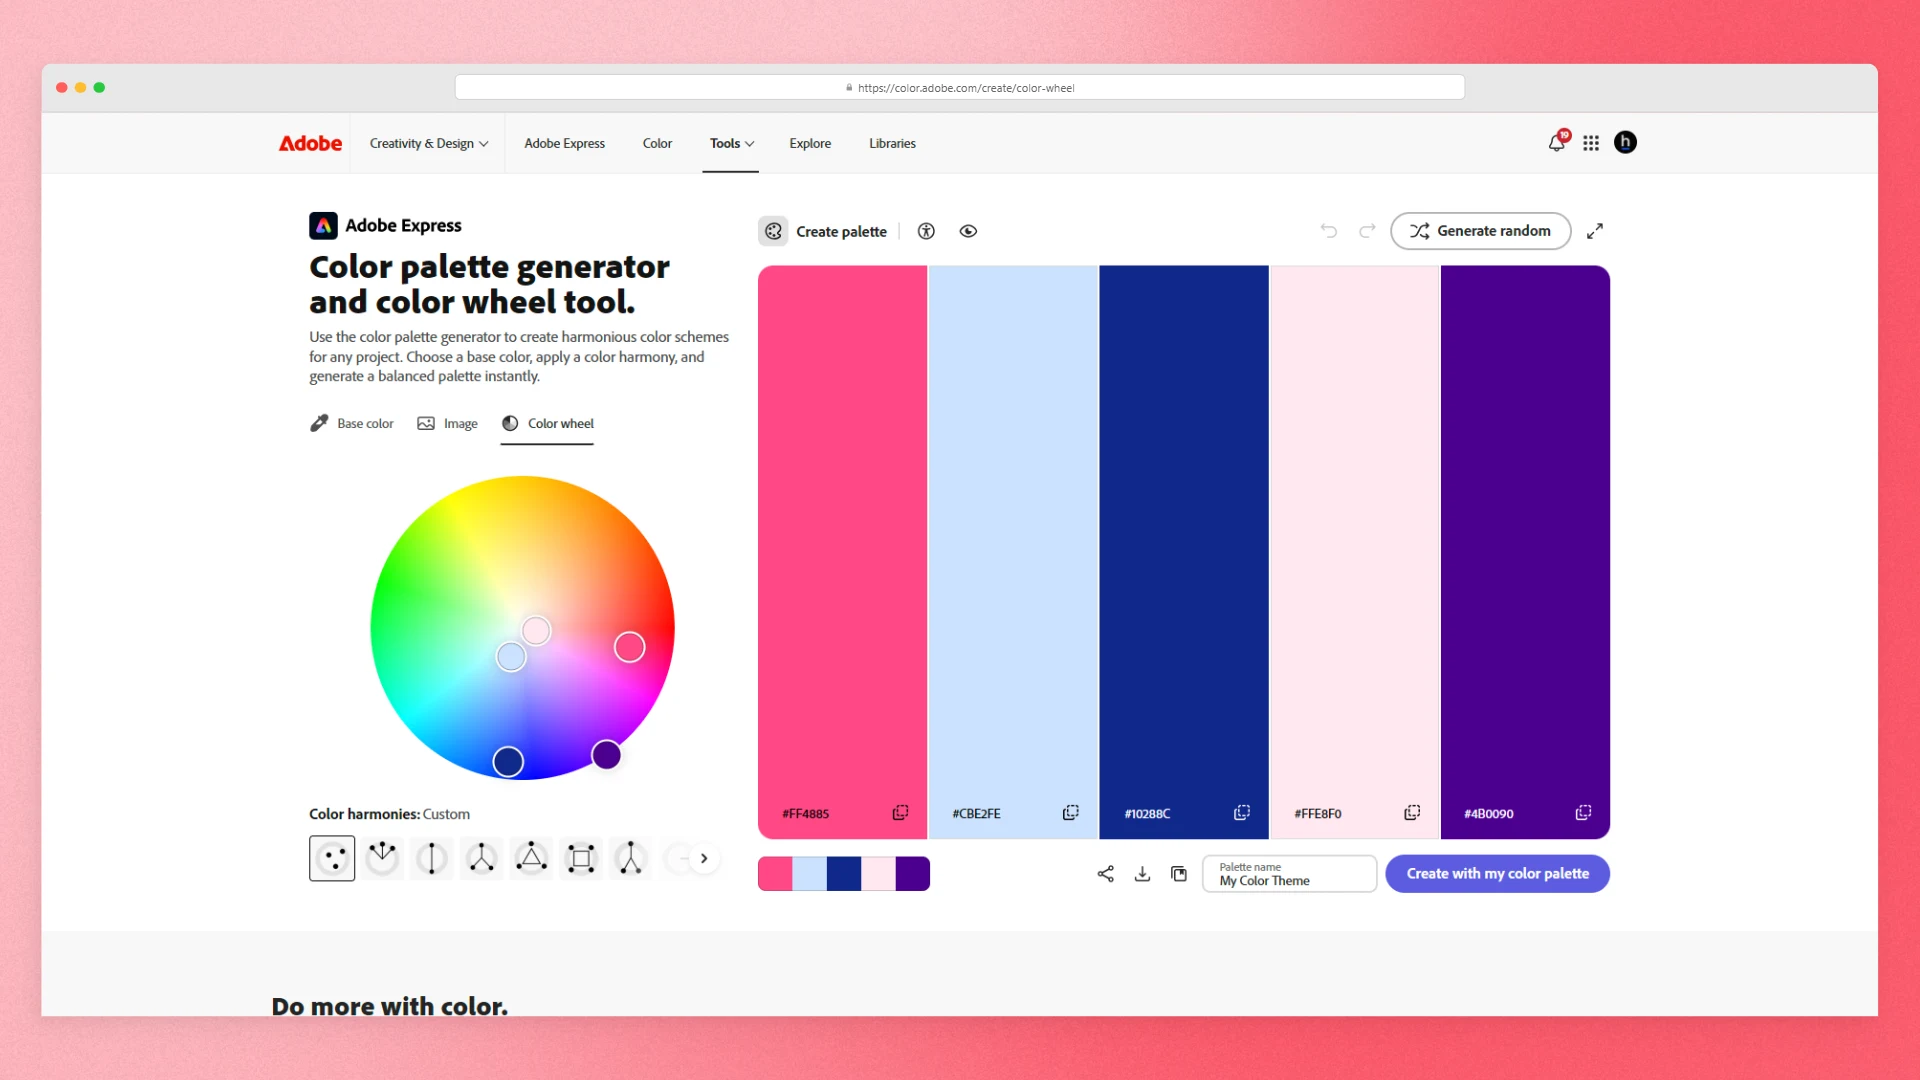Open notifications bell
The width and height of the screenshot is (1920, 1080).
click(1557, 143)
